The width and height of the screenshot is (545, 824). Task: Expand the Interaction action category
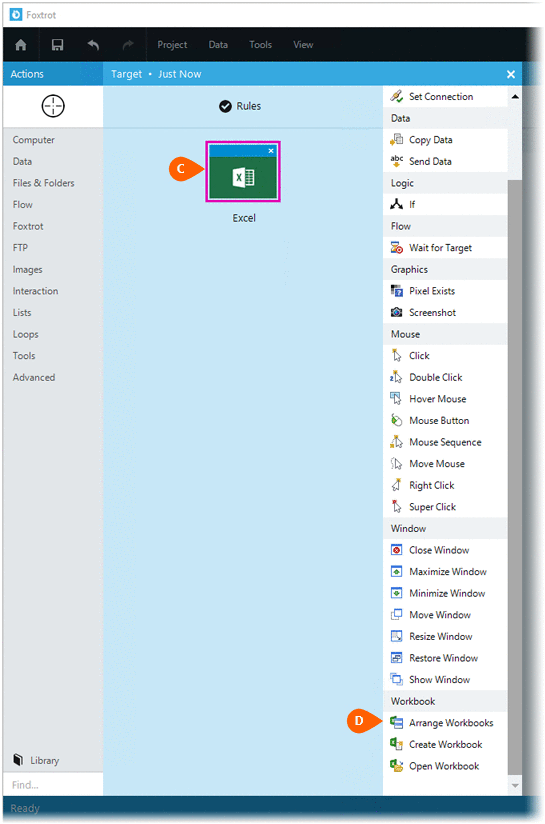pyautogui.click(x=35, y=291)
